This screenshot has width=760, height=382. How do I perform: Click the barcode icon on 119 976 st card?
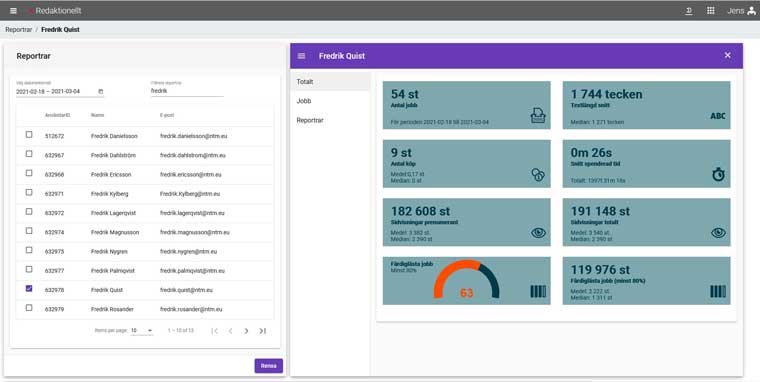pos(718,291)
